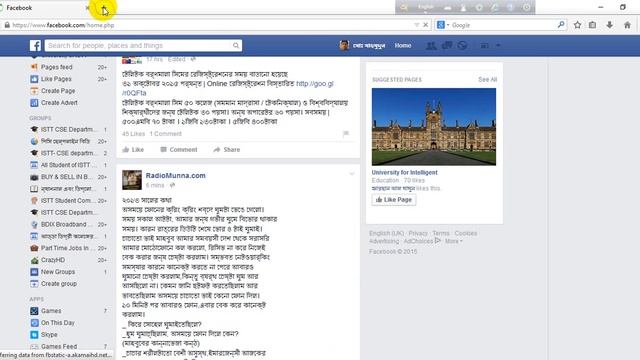Open University for Intelligent page link
This screenshot has width=640, height=360.
click(x=404, y=172)
